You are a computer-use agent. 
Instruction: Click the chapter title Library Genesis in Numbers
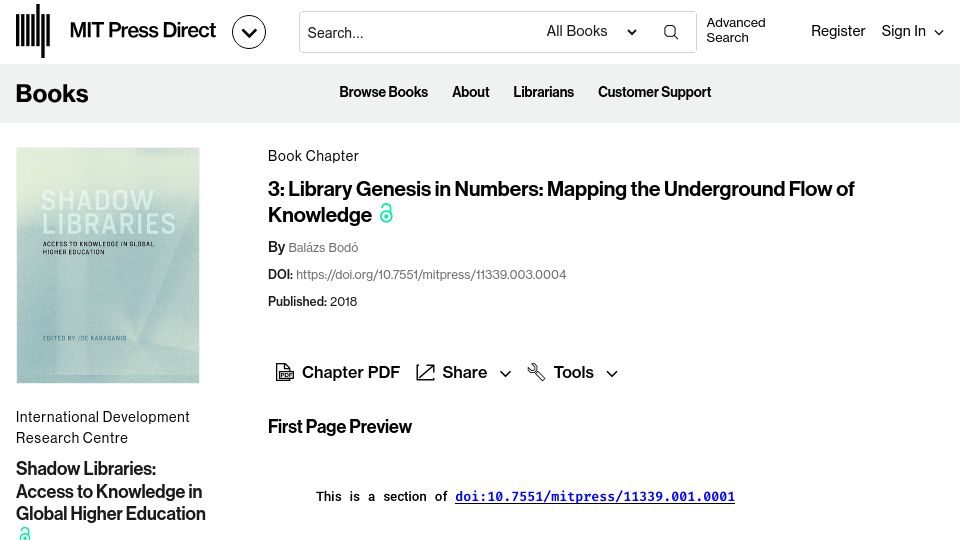[561, 201]
